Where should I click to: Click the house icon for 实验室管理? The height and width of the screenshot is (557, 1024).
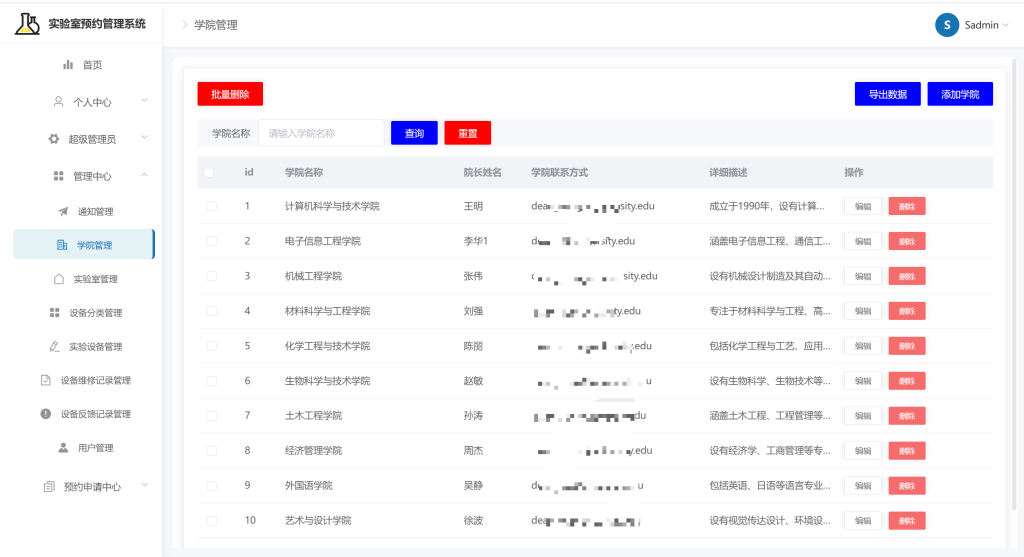click(x=59, y=279)
